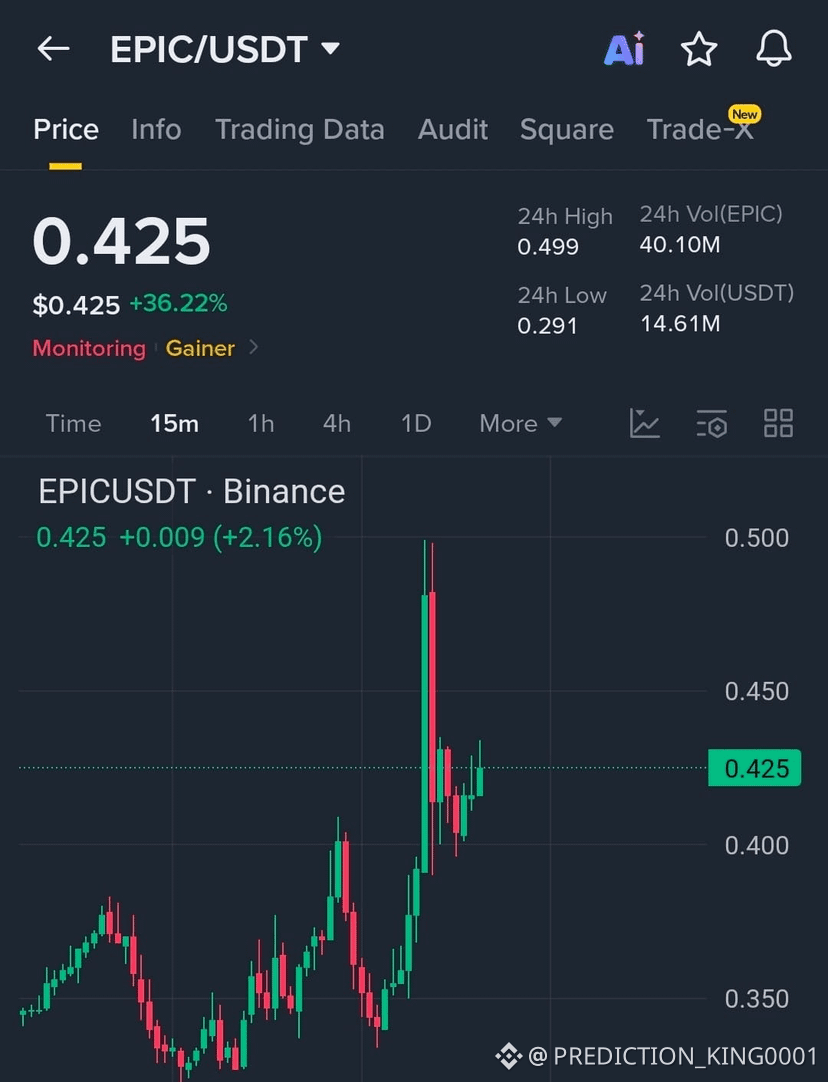Open chart indicators line-graph icon
This screenshot has height=1082, width=828.
pyautogui.click(x=644, y=423)
